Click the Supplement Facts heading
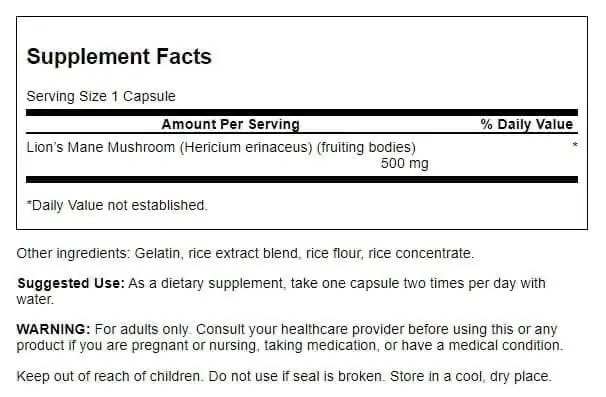This screenshot has width=606, height=397. tap(119, 56)
